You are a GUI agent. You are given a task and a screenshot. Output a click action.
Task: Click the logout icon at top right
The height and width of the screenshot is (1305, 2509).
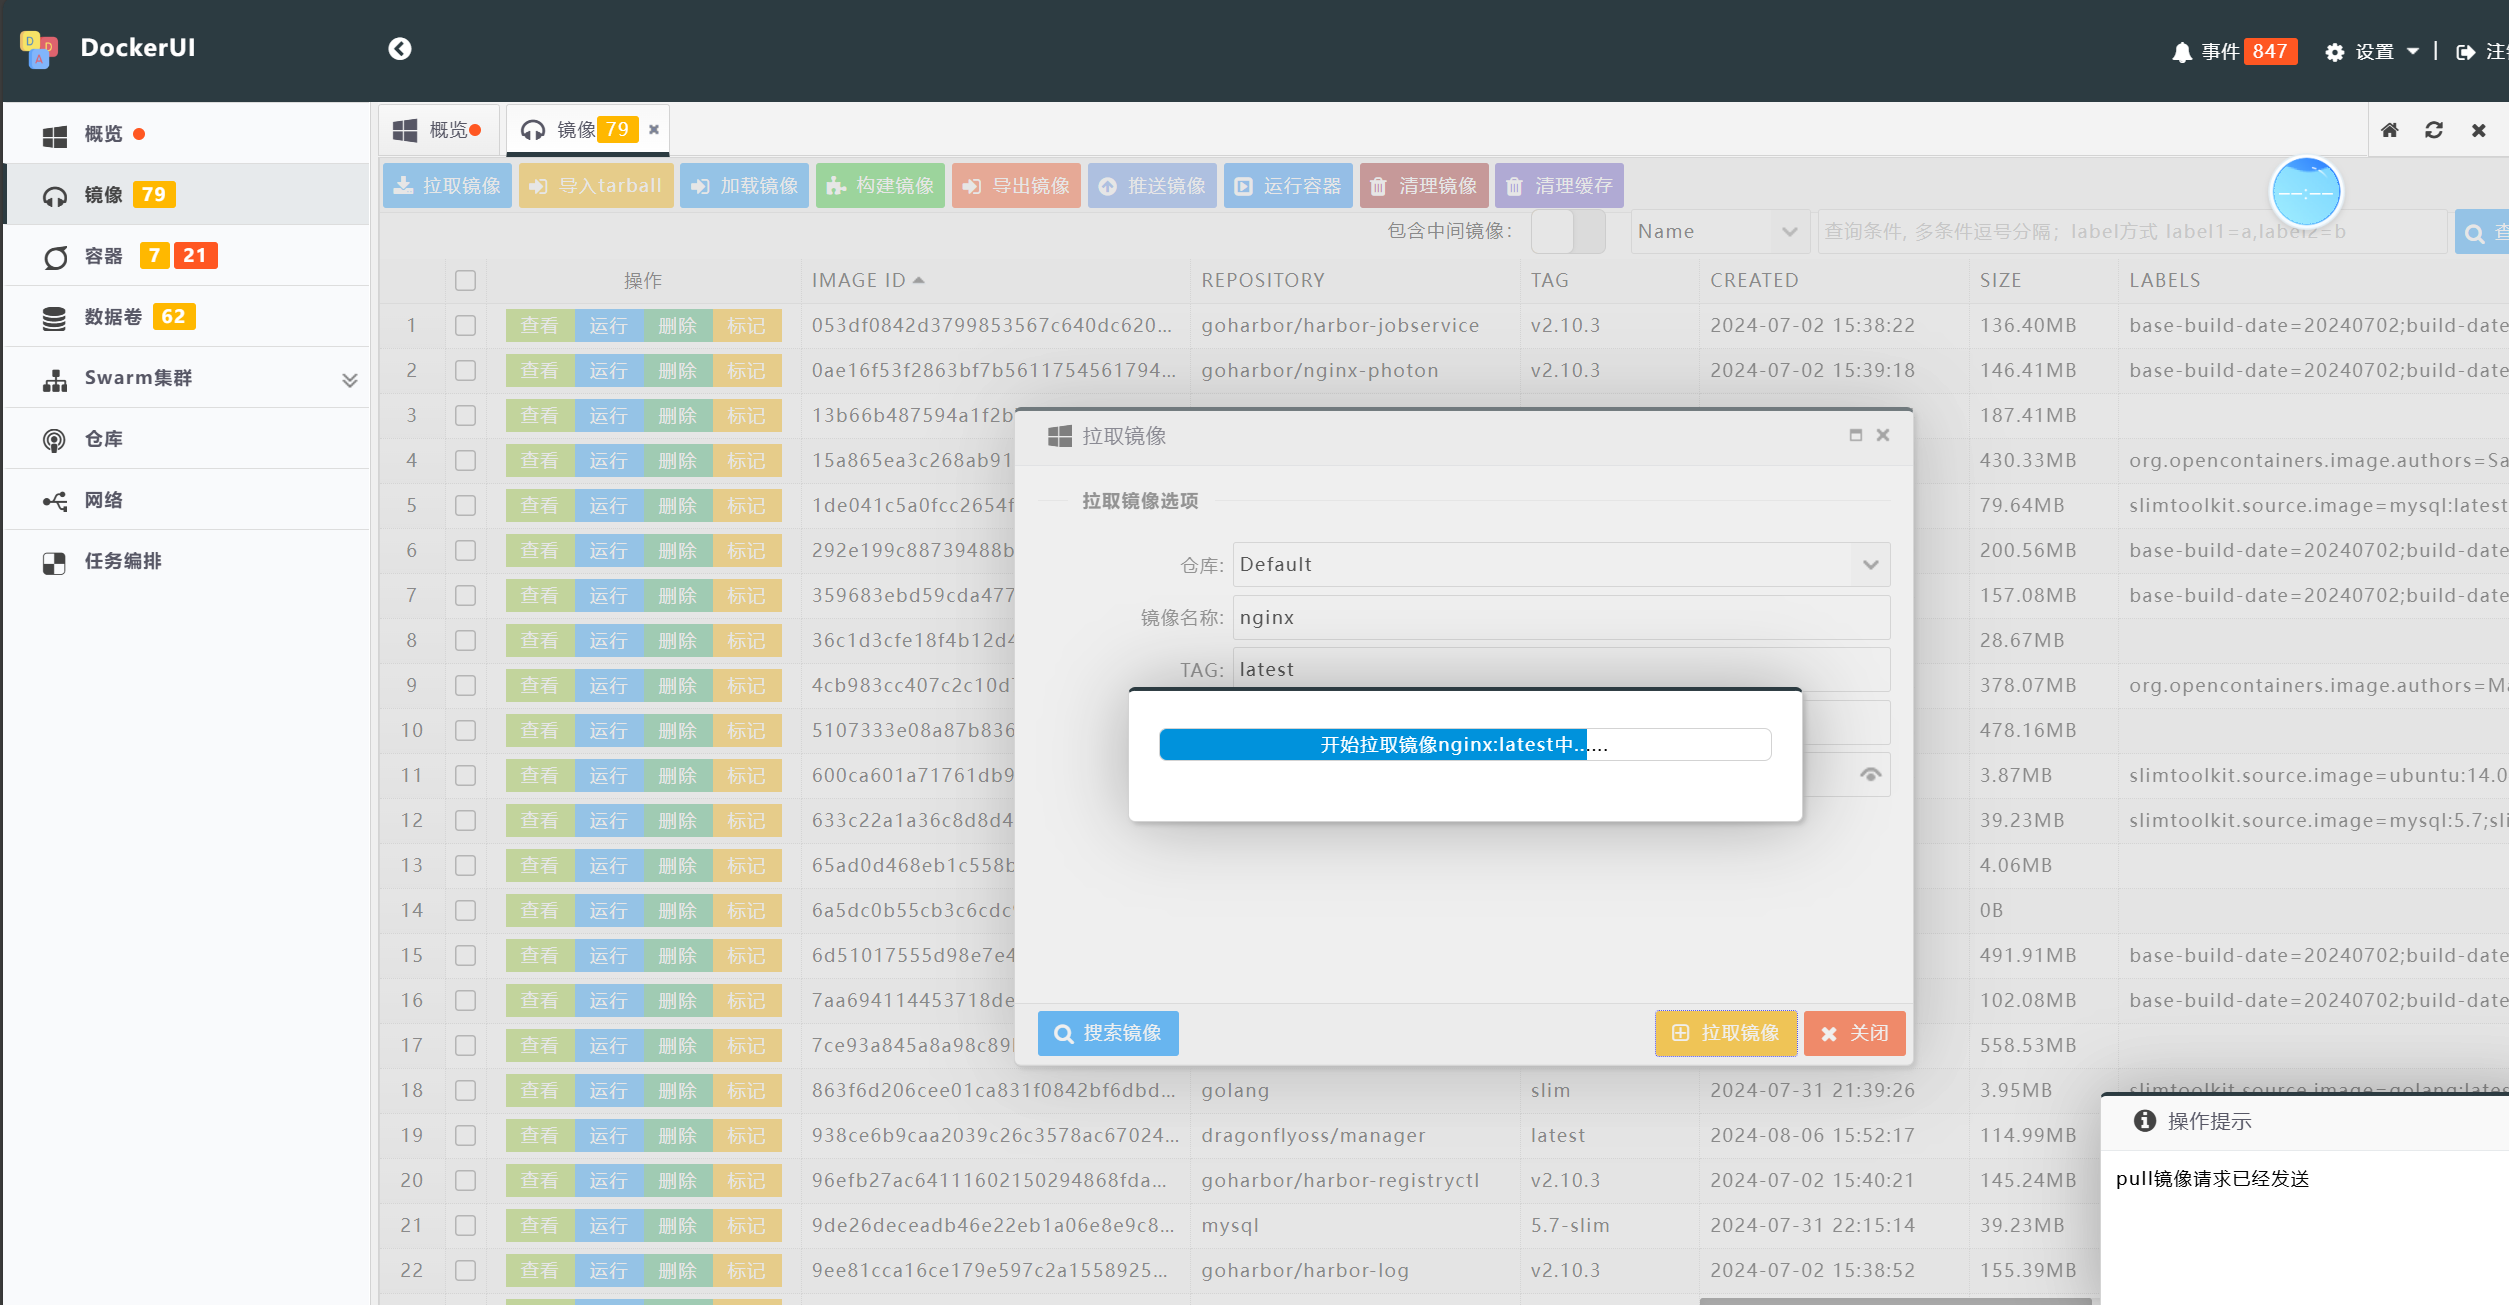pos(2466,52)
